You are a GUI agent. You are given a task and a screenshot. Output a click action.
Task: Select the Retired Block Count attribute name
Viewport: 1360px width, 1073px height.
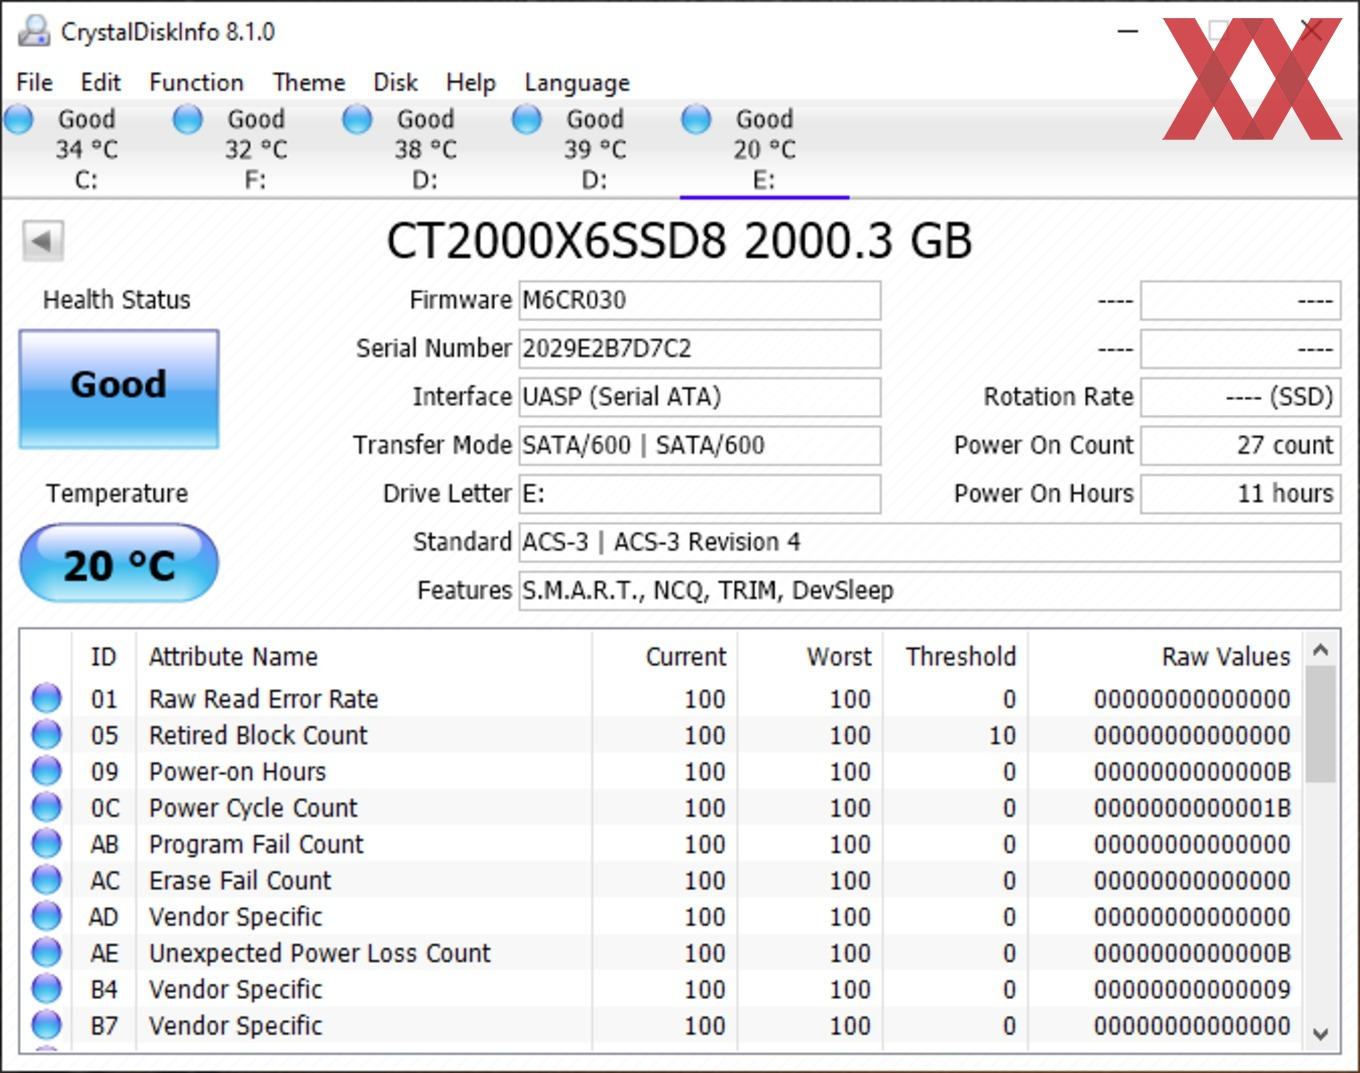point(258,735)
